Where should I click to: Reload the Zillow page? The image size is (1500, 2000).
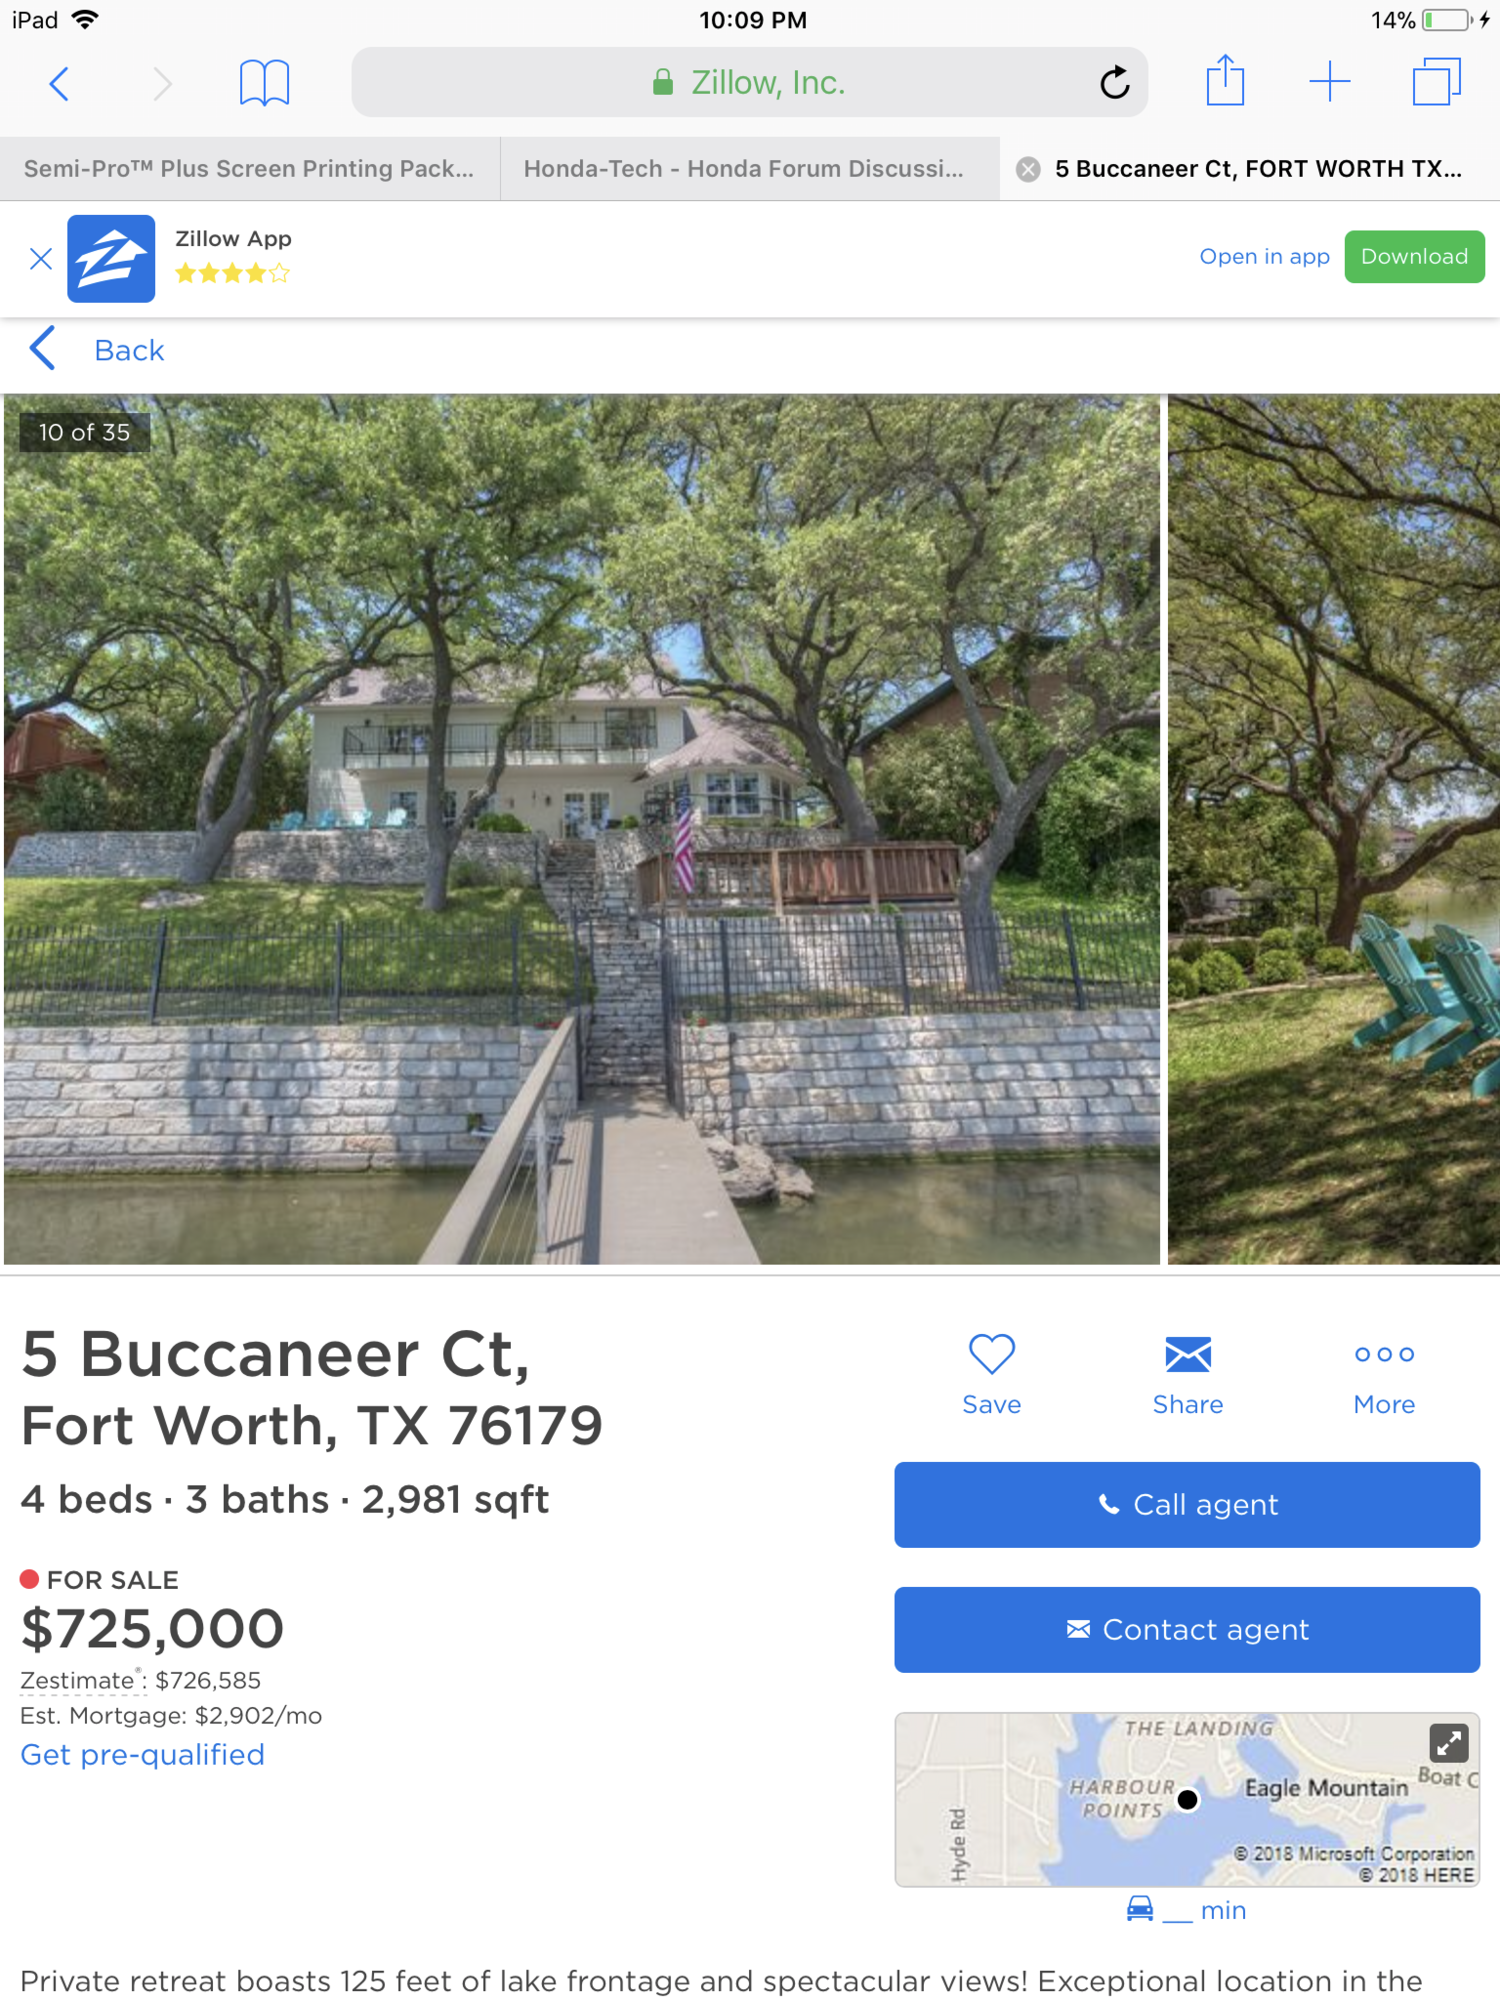(1114, 83)
